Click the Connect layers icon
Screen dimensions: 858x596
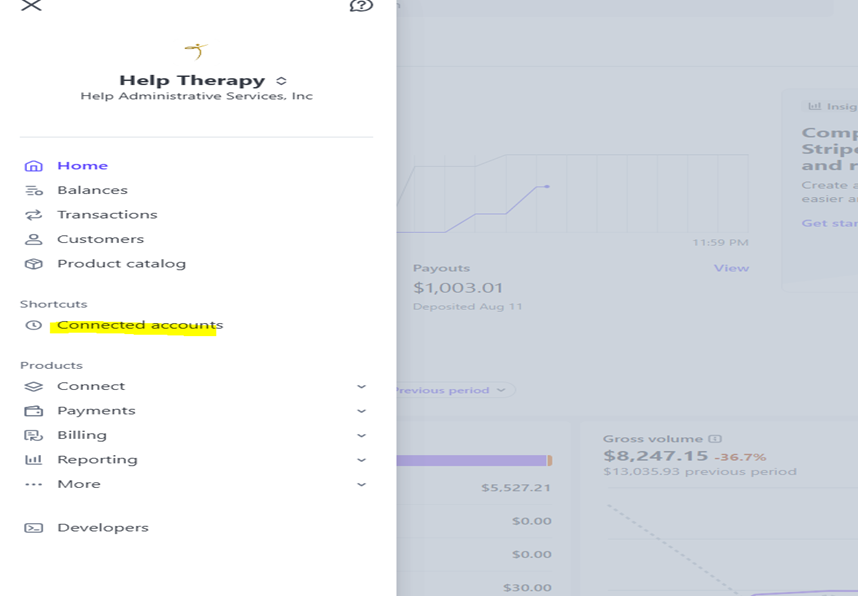point(33,386)
